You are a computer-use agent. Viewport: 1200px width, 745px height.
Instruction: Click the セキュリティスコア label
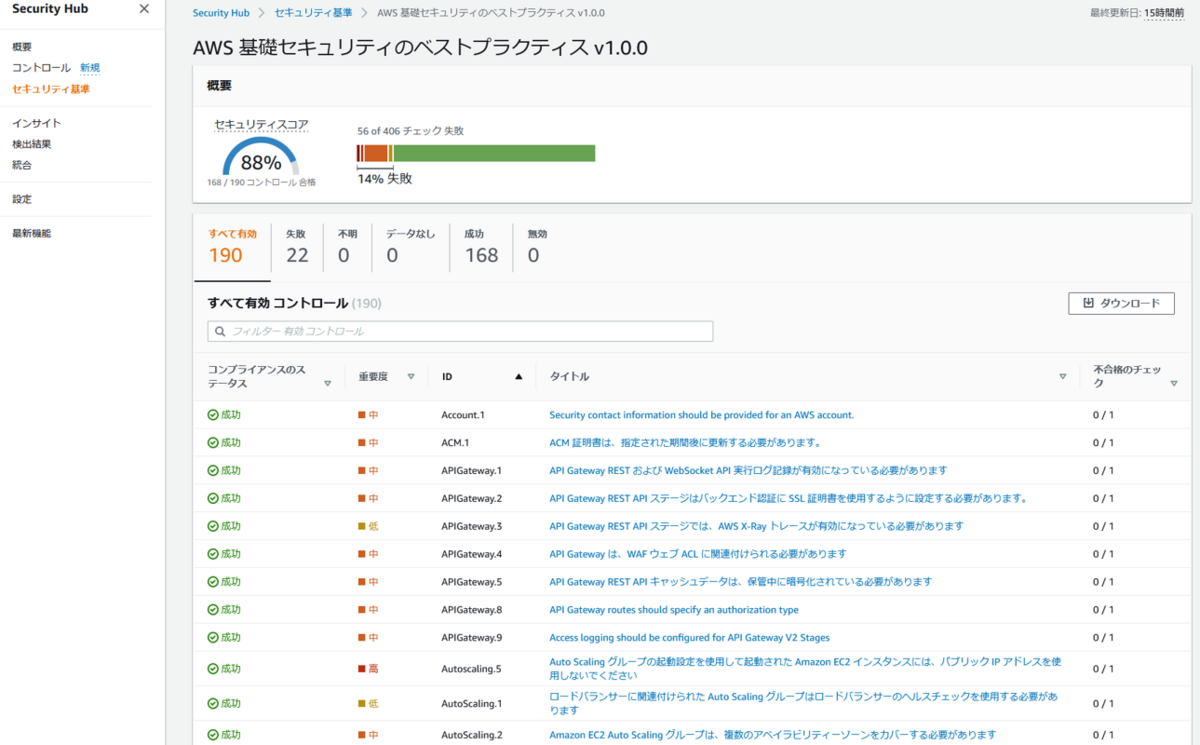coord(261,125)
